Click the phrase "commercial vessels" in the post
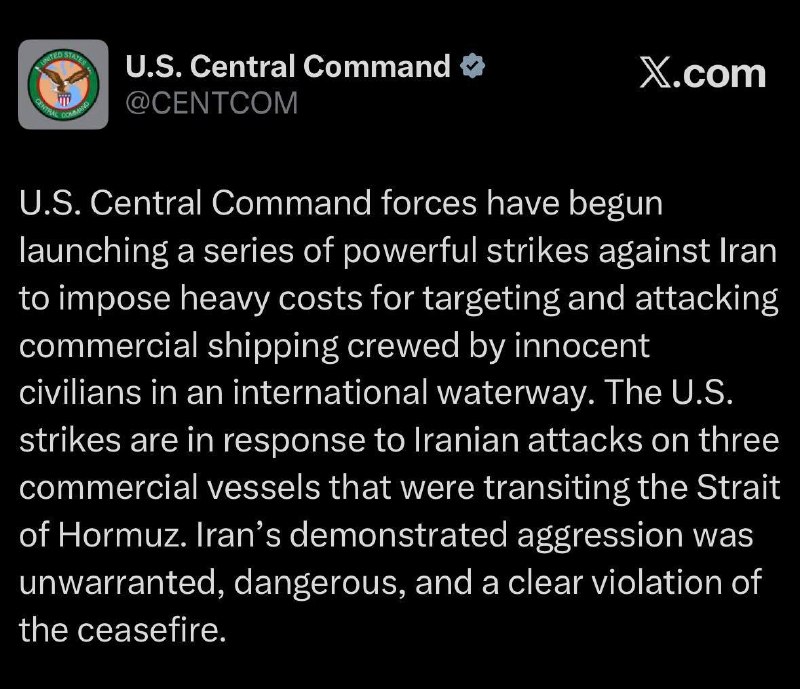800x689 pixels. tap(170, 487)
